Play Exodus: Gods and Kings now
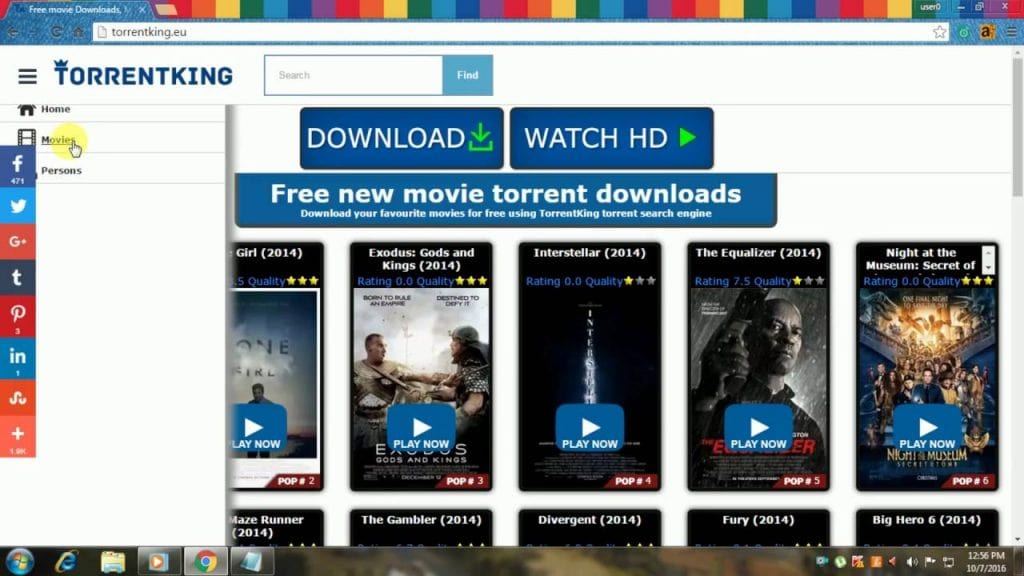This screenshot has width=1024, height=576. click(421, 428)
